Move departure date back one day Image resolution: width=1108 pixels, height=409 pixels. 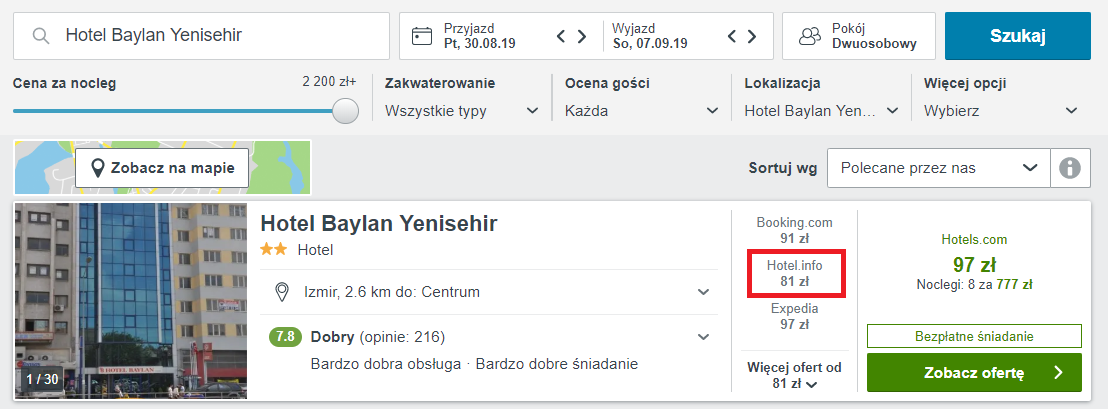tap(732, 36)
